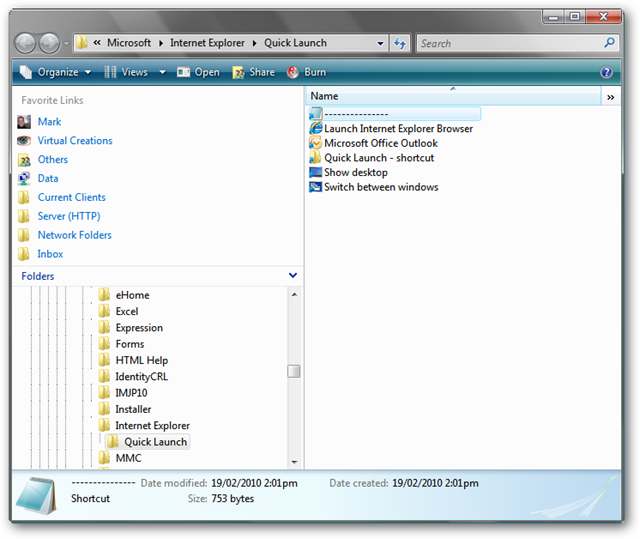Select Quick Launch in the address breadcrumb
The width and height of the screenshot is (640, 539).
coord(295,43)
